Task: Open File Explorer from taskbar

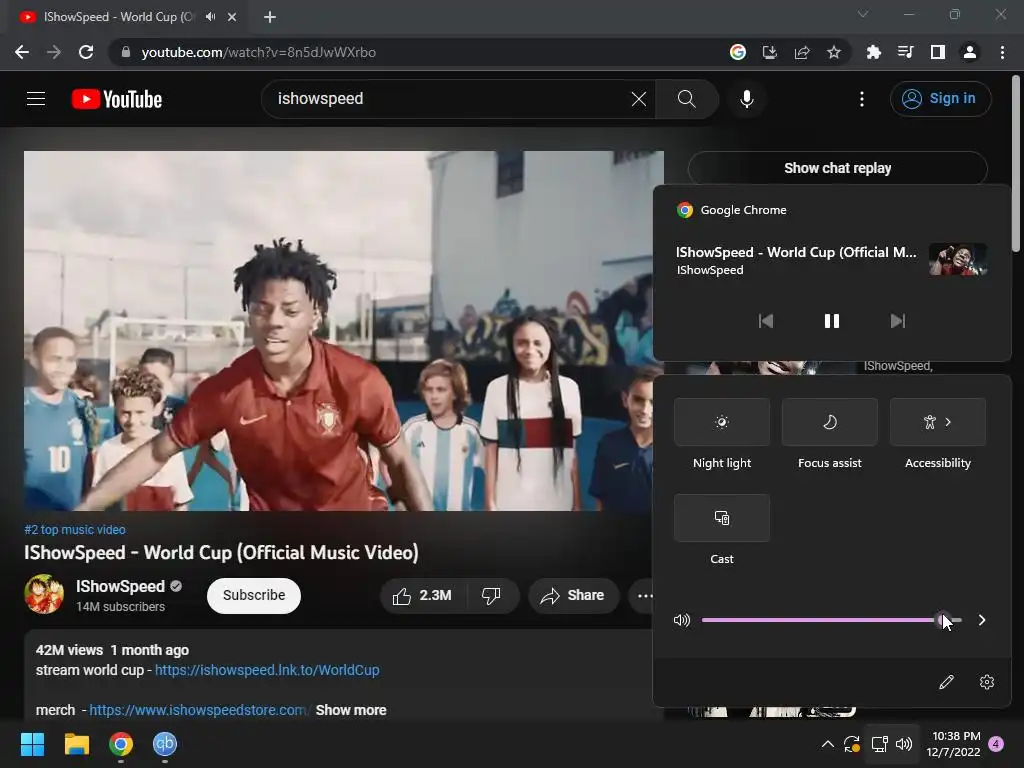Action: 76,744
